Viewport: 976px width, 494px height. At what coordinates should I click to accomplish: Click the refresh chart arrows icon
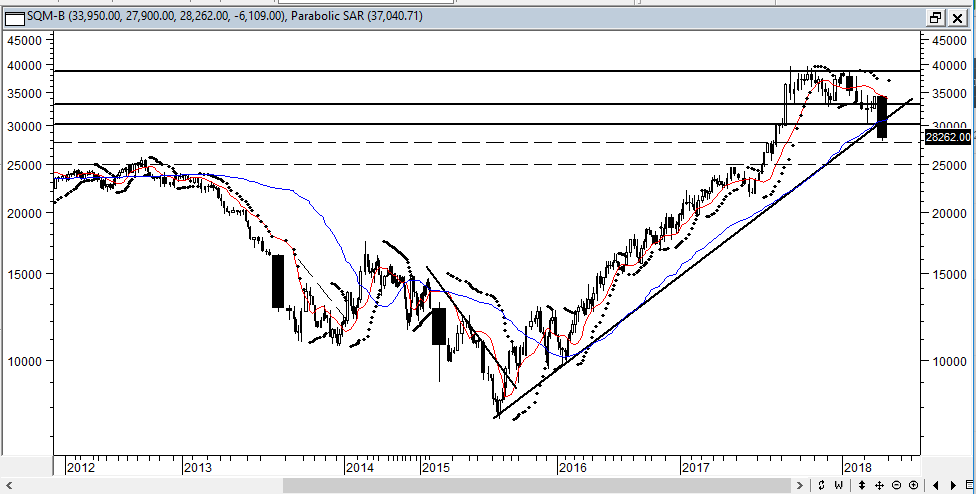[x=822, y=485]
